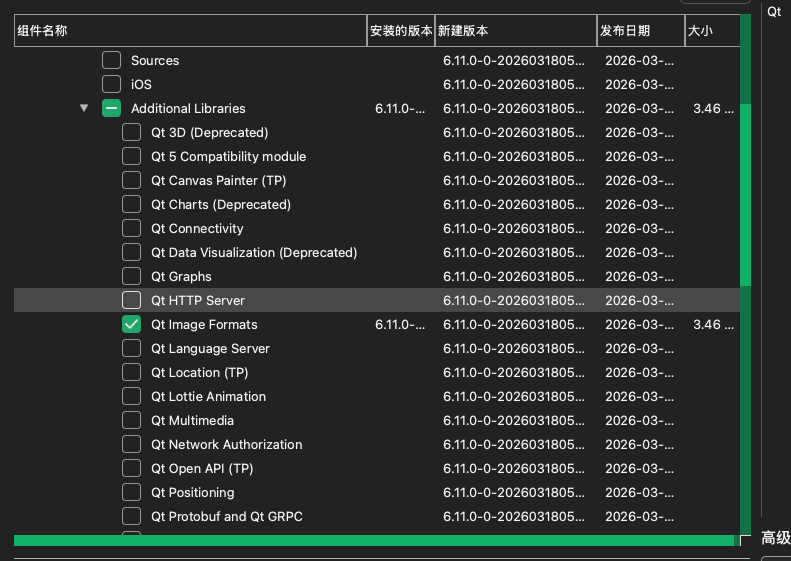Screen dimensions: 791x561
Task: Tick the Qt 5 Compatibility module checkbox
Action: (131, 156)
